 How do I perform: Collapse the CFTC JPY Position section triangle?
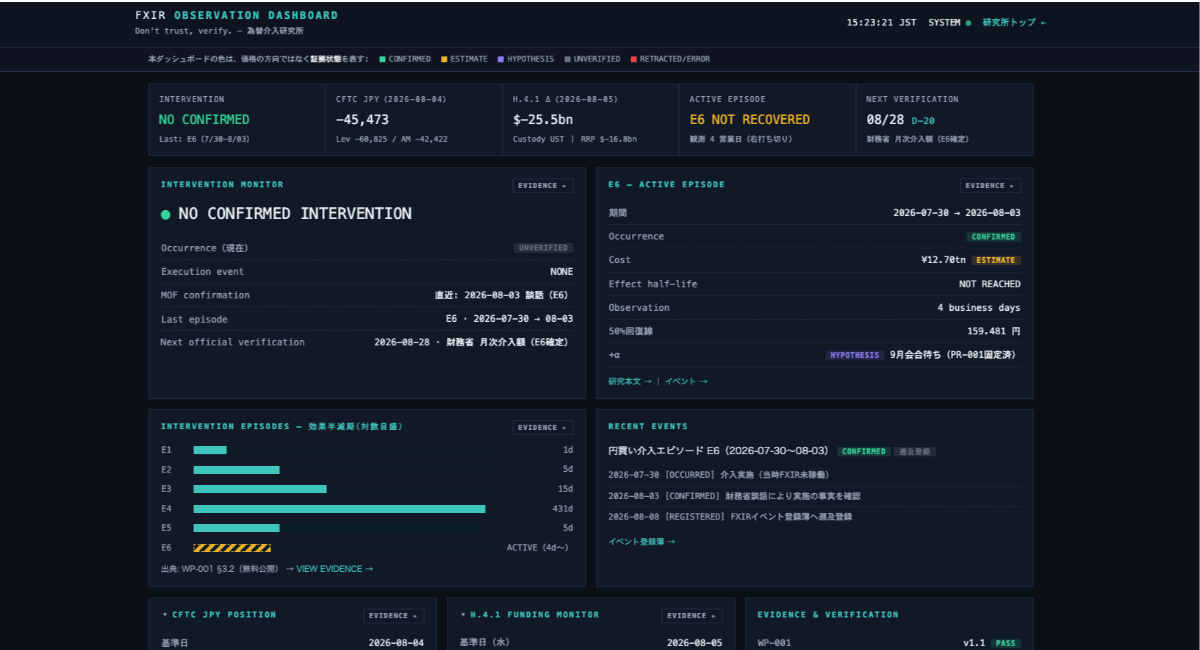[x=164, y=615]
